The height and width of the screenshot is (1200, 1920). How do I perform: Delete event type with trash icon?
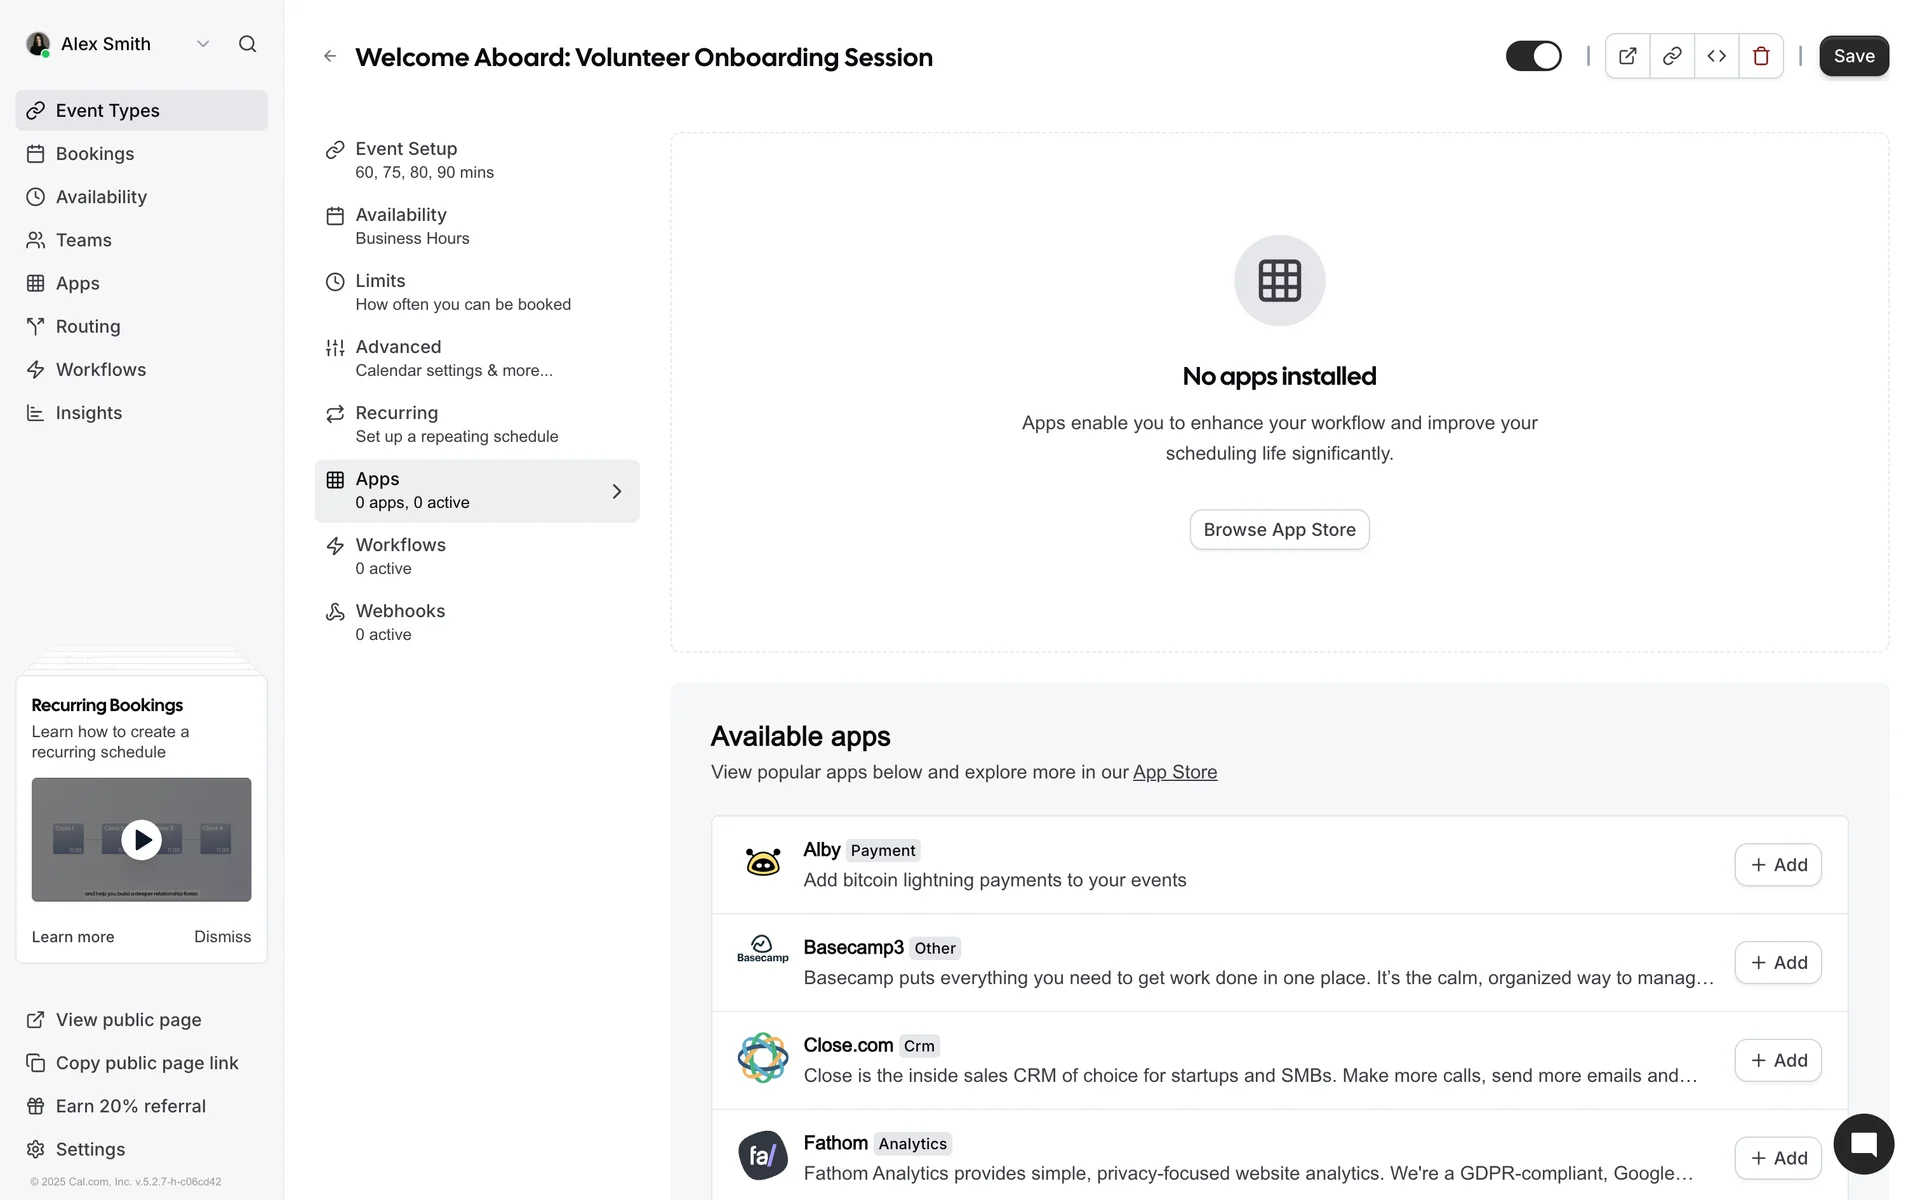(1761, 56)
